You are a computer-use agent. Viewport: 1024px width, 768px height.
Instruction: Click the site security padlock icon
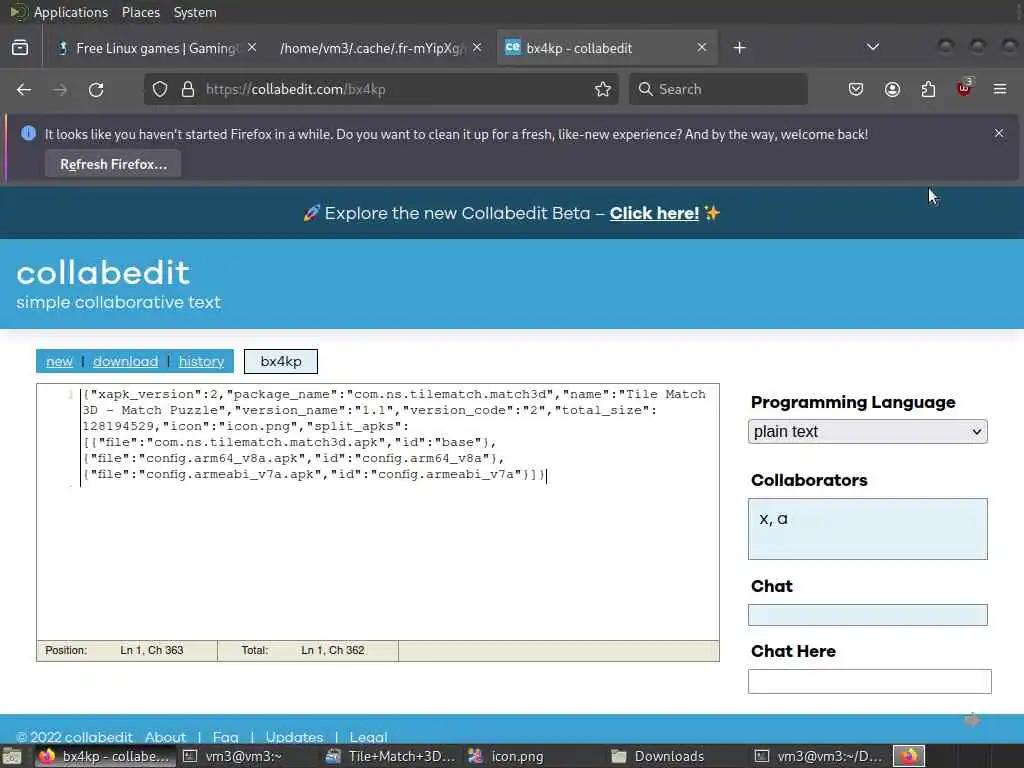[x=188, y=89]
